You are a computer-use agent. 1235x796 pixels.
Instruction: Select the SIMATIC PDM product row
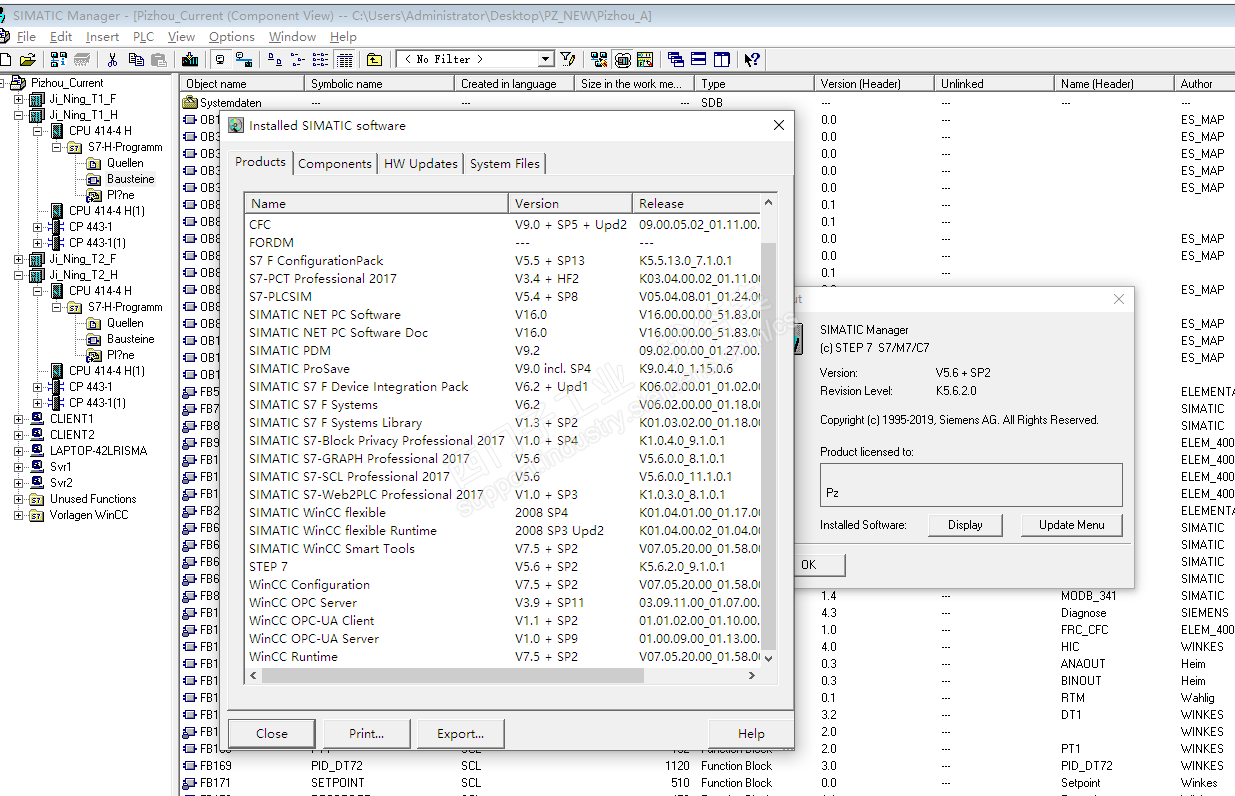(x=502, y=351)
